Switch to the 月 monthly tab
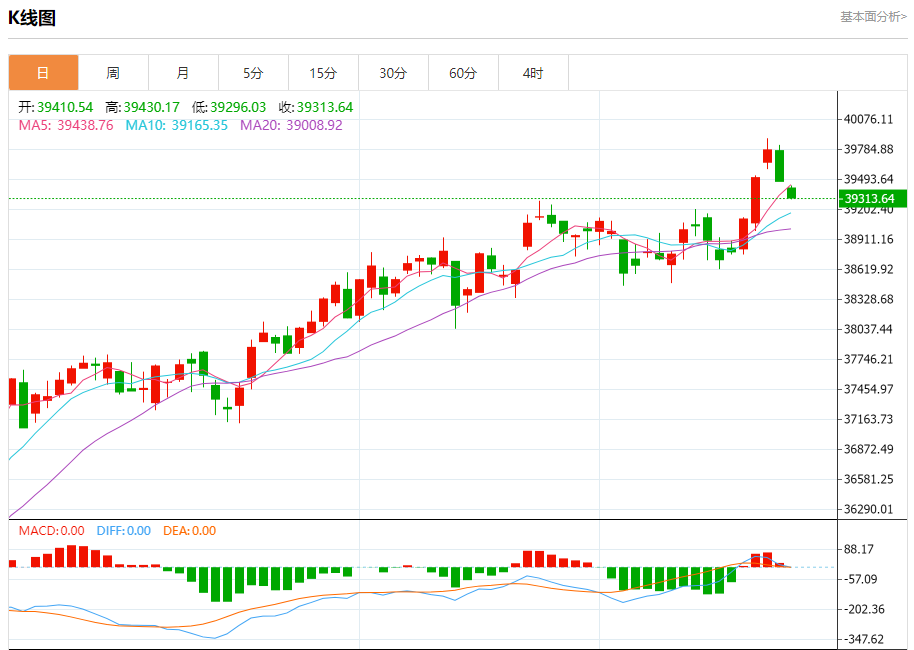The height and width of the screenshot is (650, 914). tap(183, 73)
